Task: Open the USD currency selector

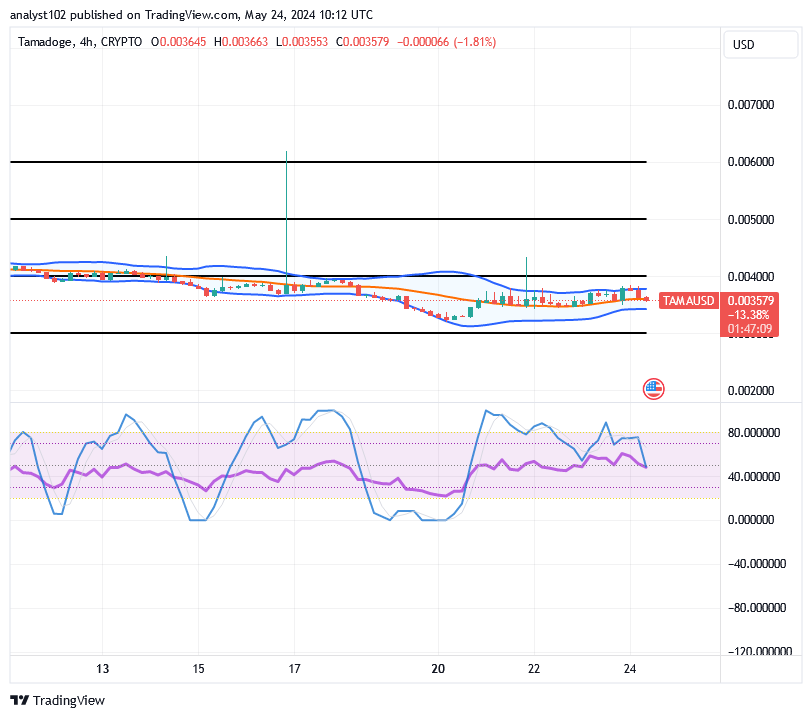Action: tap(760, 45)
